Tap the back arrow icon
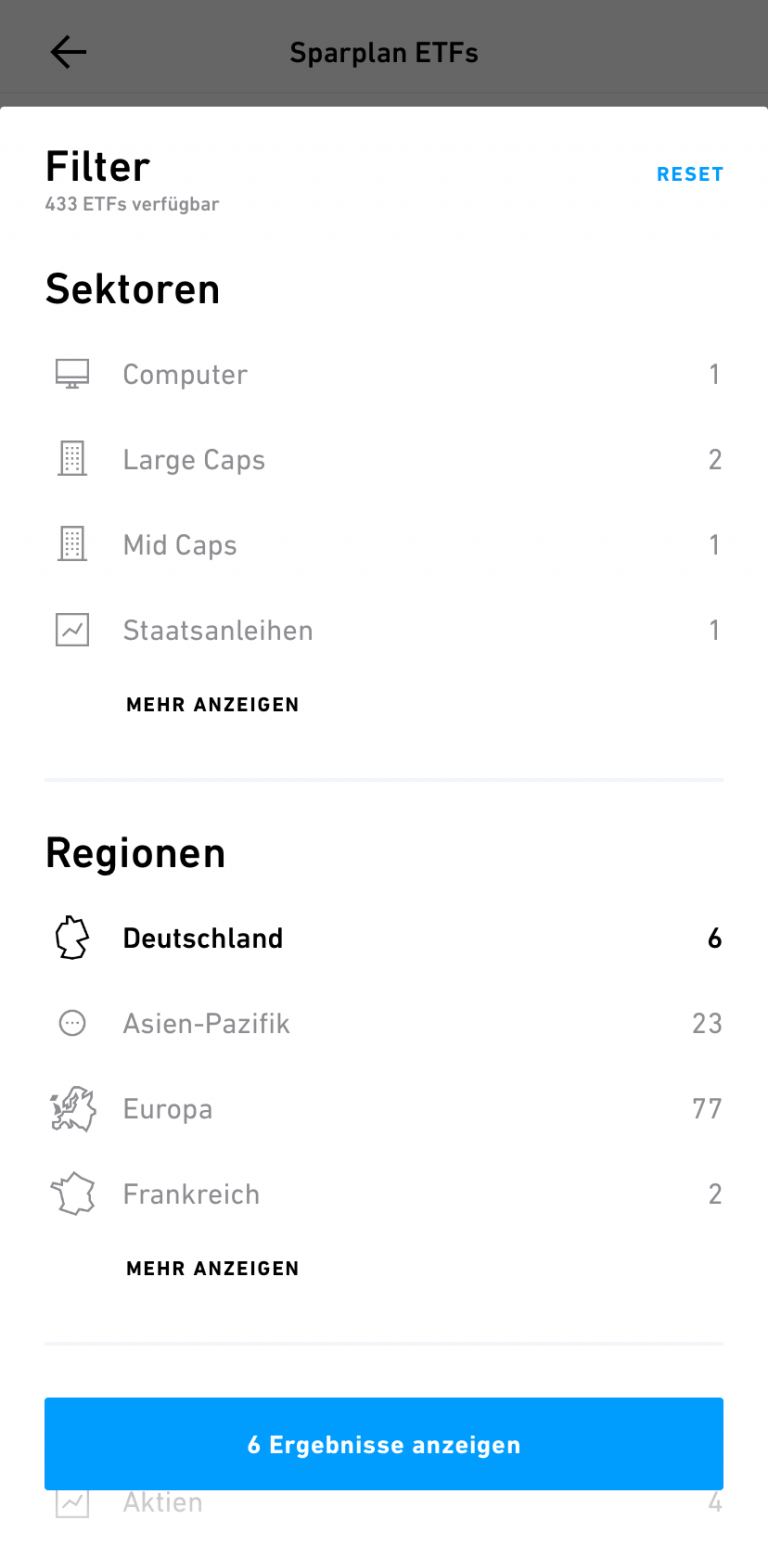Screen dimensions: 768x1558 pos(68,53)
